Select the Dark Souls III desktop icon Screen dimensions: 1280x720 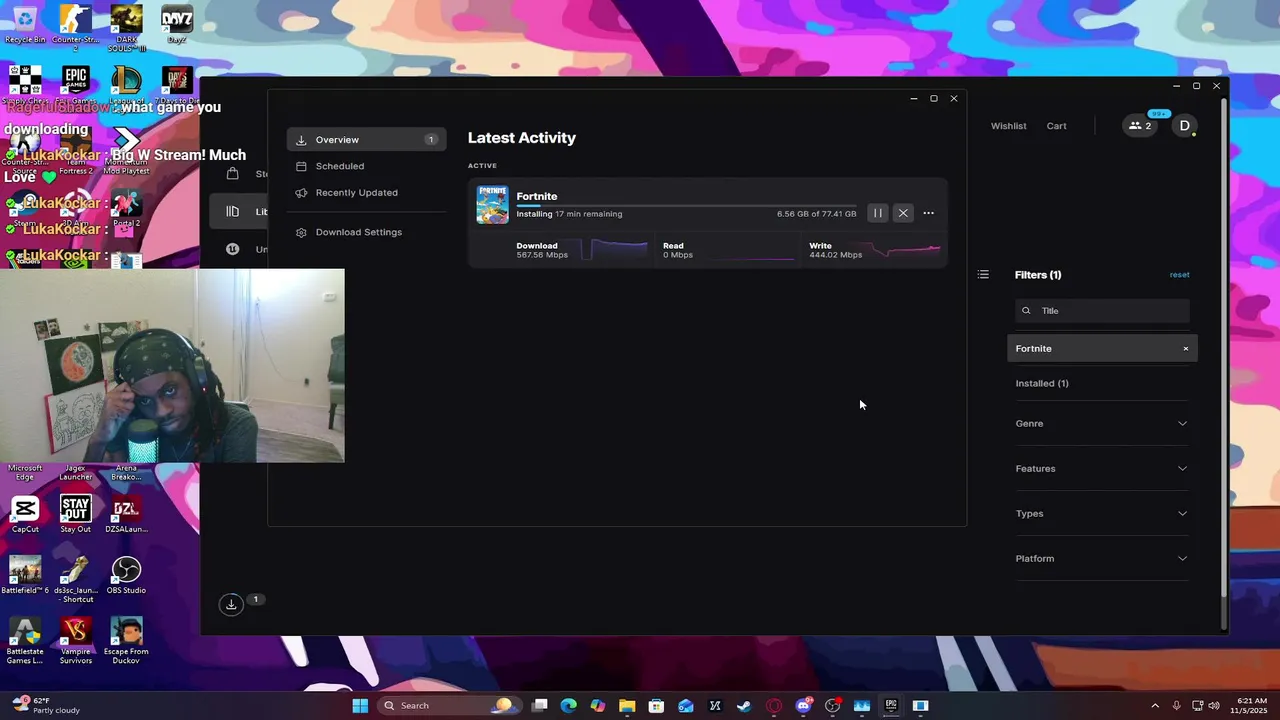pyautogui.click(x=126, y=27)
